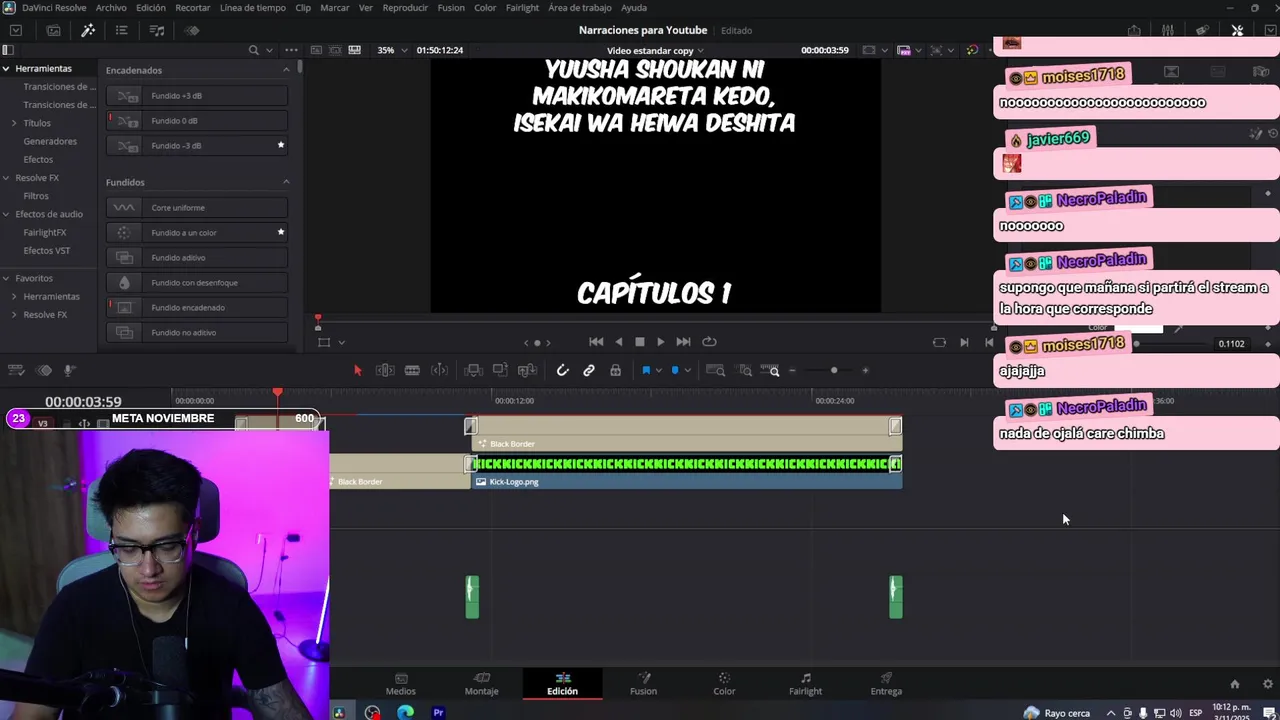Open the Sound Library icon
The image size is (1280, 720).
(x=157, y=30)
